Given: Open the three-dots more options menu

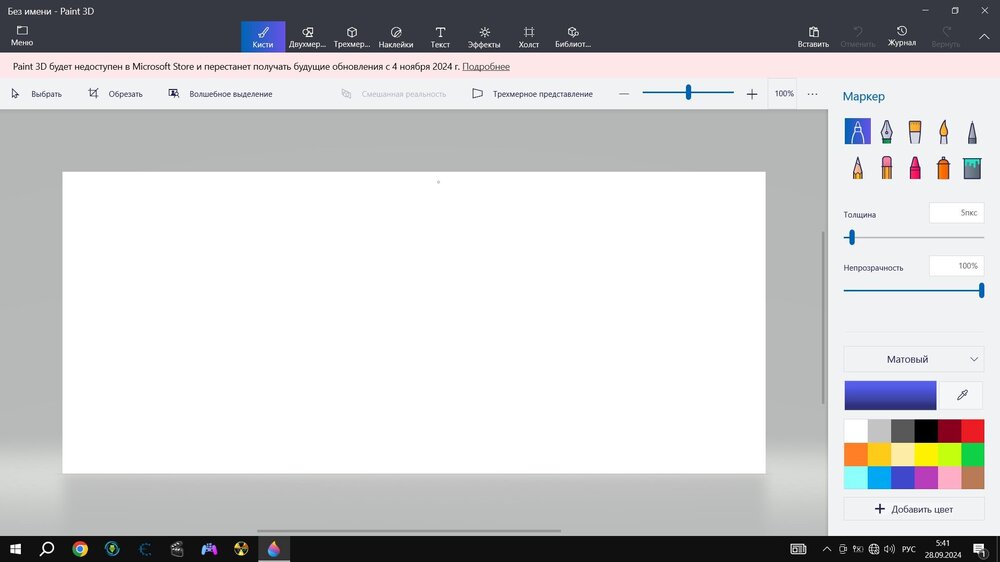Looking at the screenshot, I should tap(812, 94).
